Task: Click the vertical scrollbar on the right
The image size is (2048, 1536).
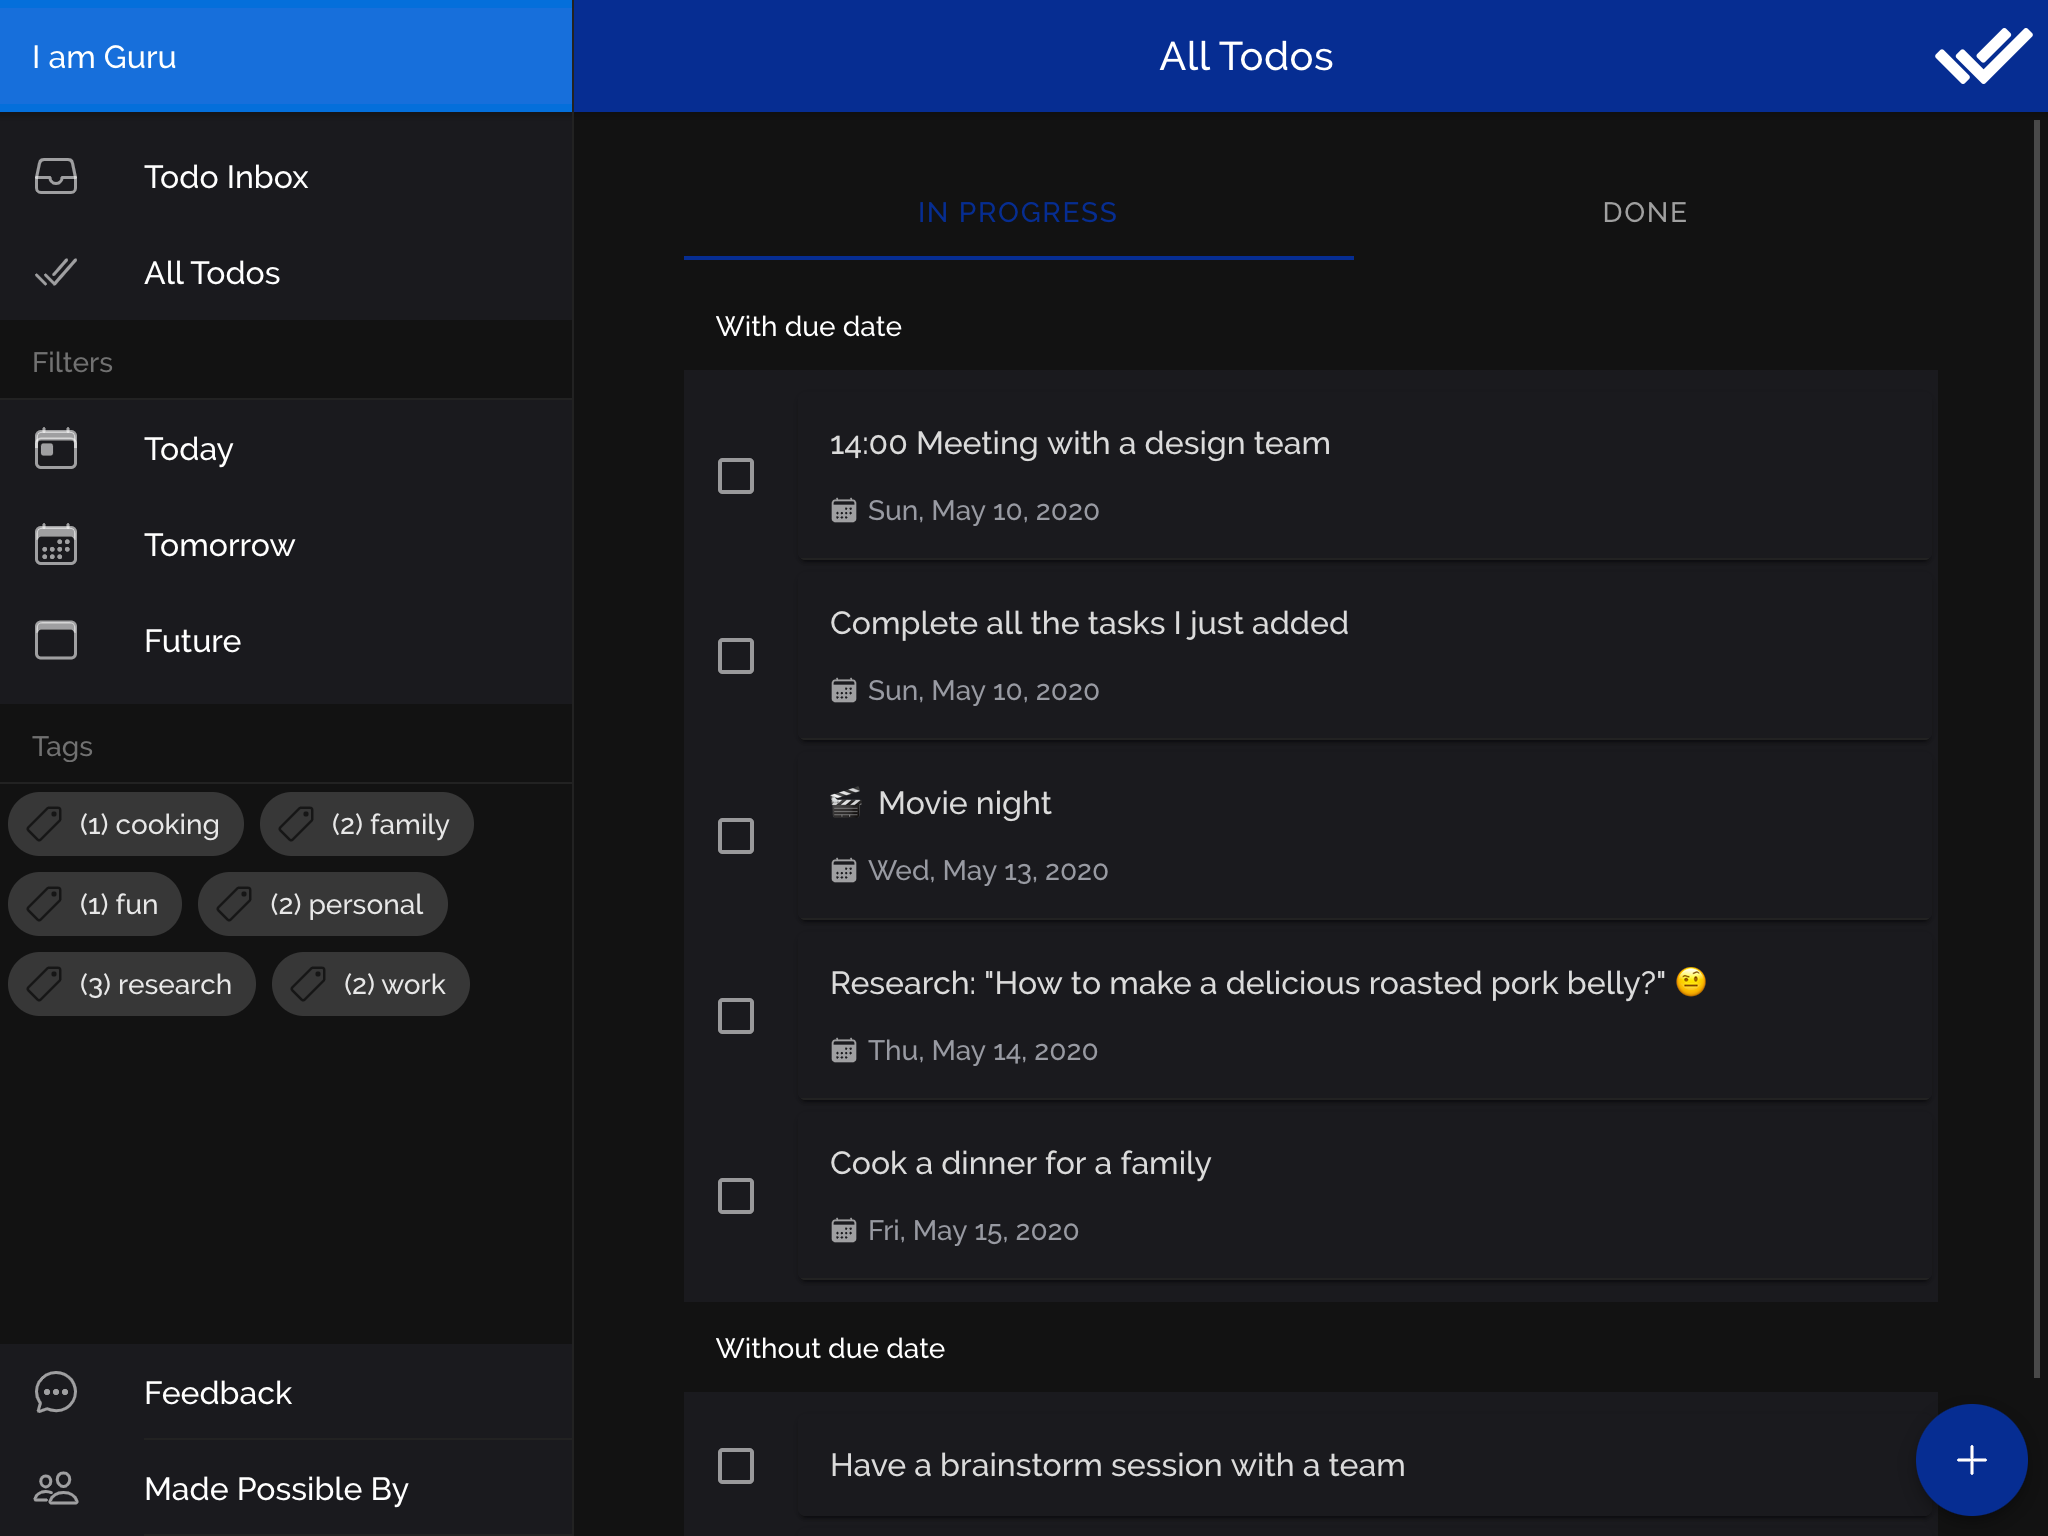Action: [x=2036, y=748]
